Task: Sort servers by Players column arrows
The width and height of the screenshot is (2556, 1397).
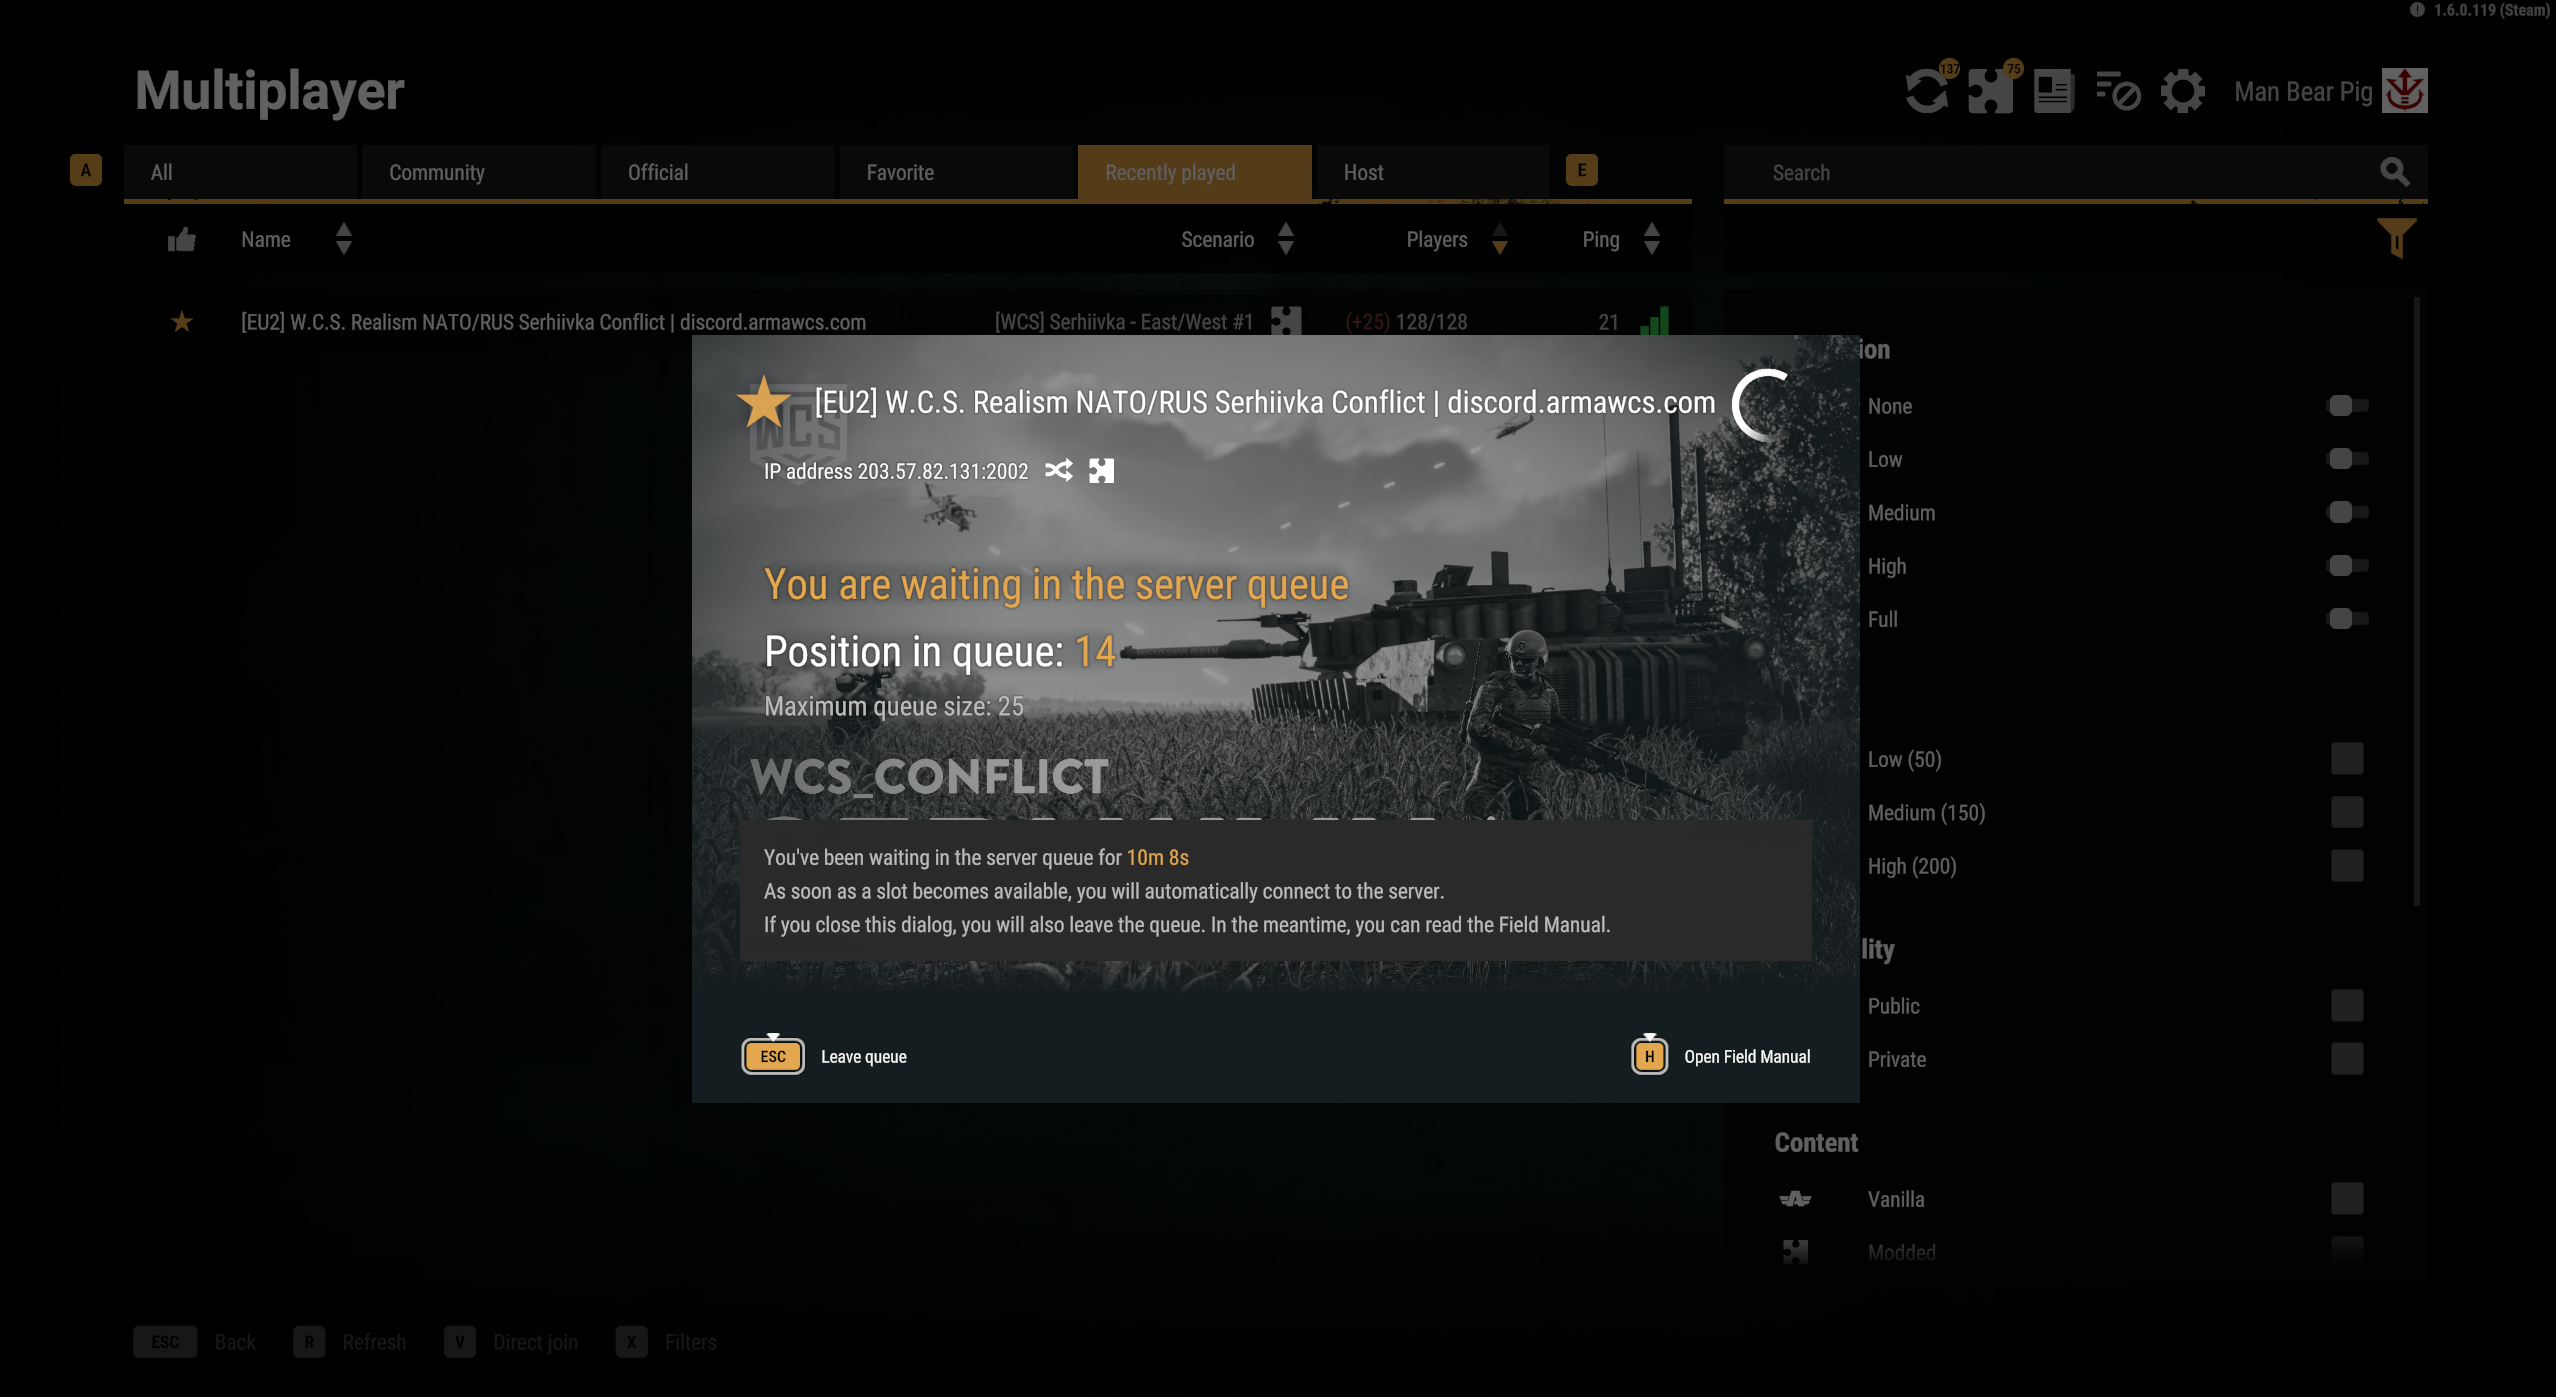Action: click(1499, 239)
